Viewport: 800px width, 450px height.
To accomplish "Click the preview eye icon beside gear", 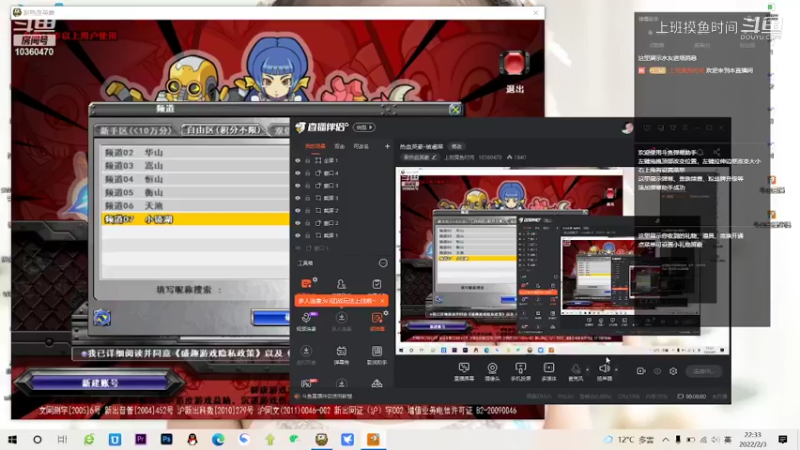I will click(657, 371).
